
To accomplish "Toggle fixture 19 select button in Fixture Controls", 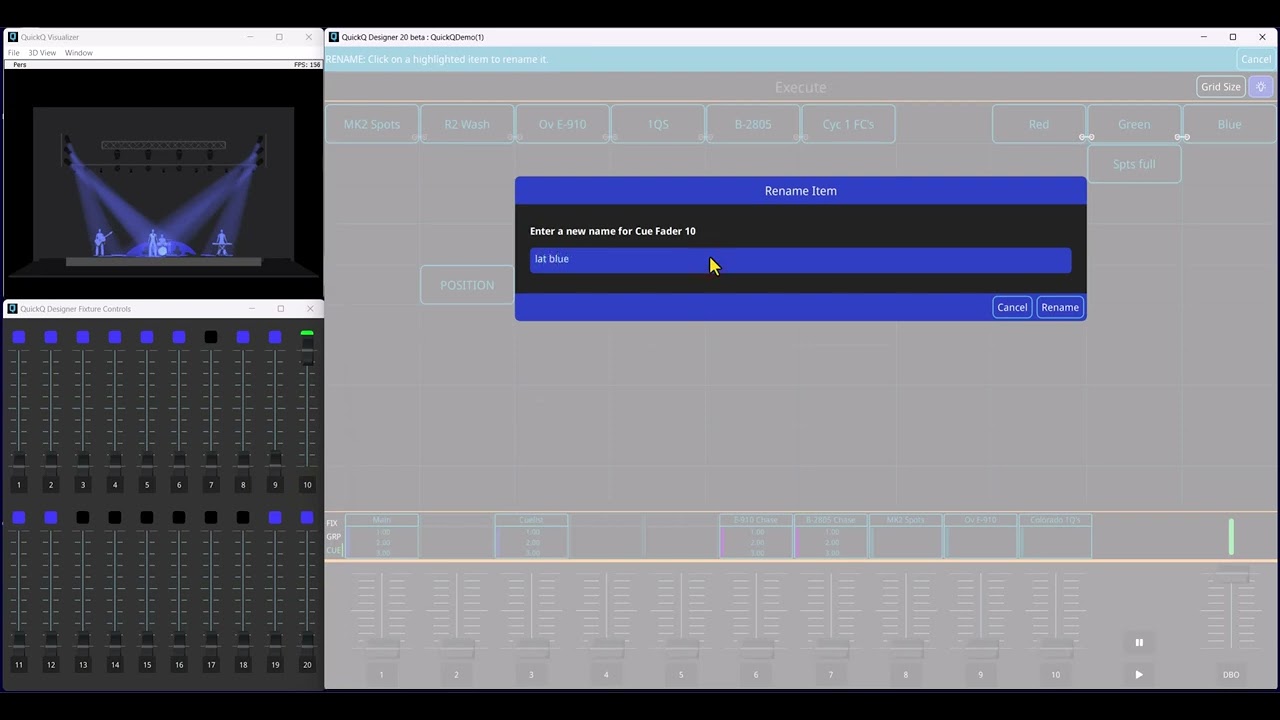I will tap(275, 518).
